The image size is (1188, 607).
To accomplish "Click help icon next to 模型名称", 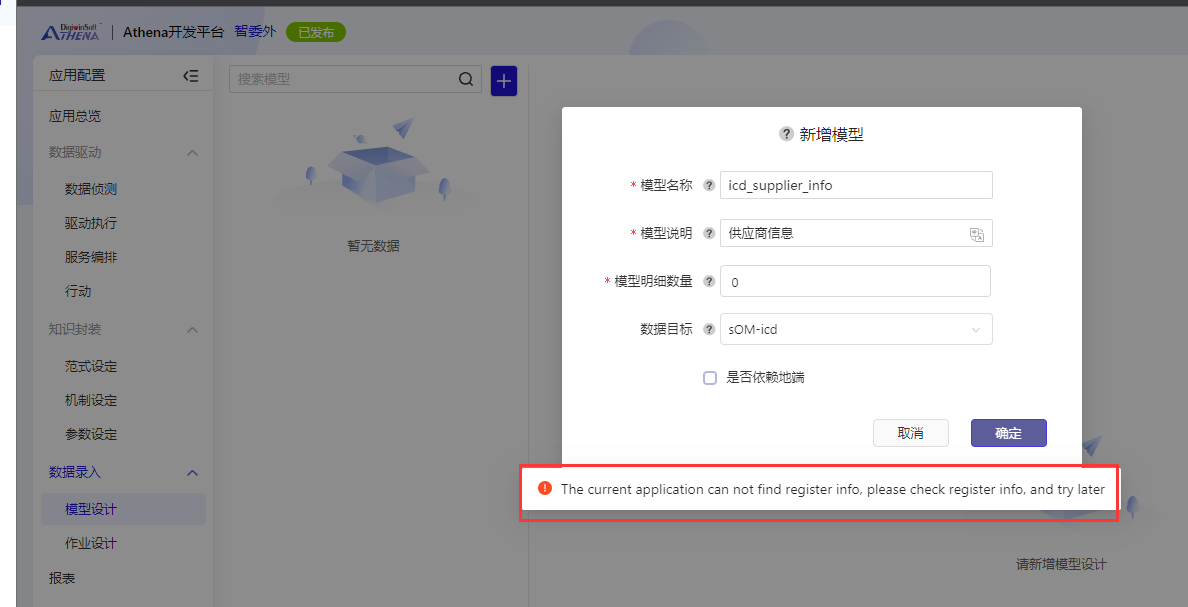I will tap(709, 185).
